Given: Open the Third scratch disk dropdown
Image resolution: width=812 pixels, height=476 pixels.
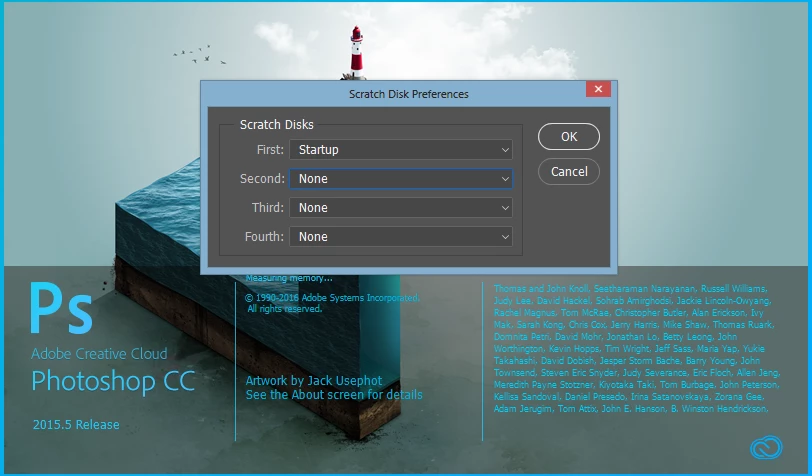Looking at the screenshot, I should tap(401, 208).
